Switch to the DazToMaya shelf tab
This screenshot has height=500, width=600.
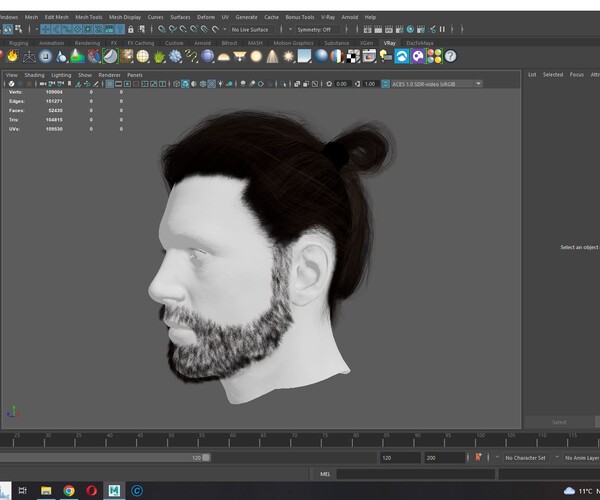coord(420,43)
